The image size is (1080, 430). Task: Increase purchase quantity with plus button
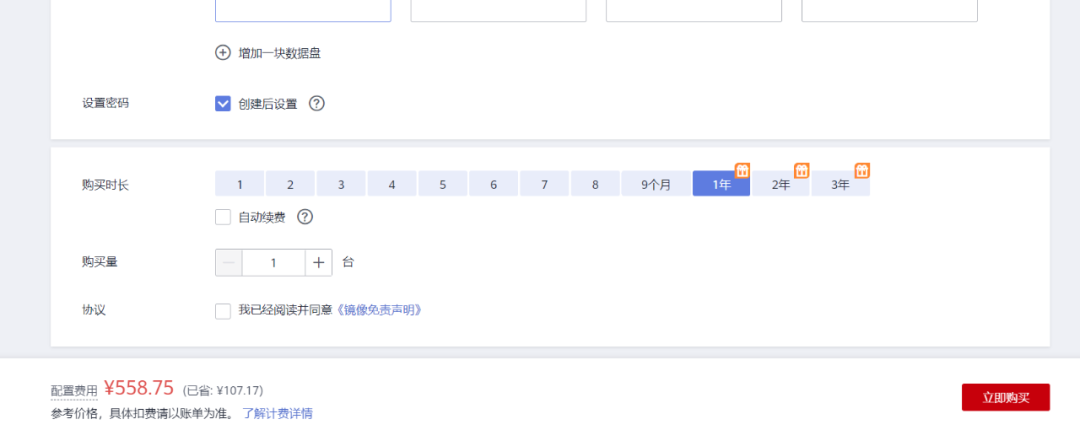(x=318, y=263)
